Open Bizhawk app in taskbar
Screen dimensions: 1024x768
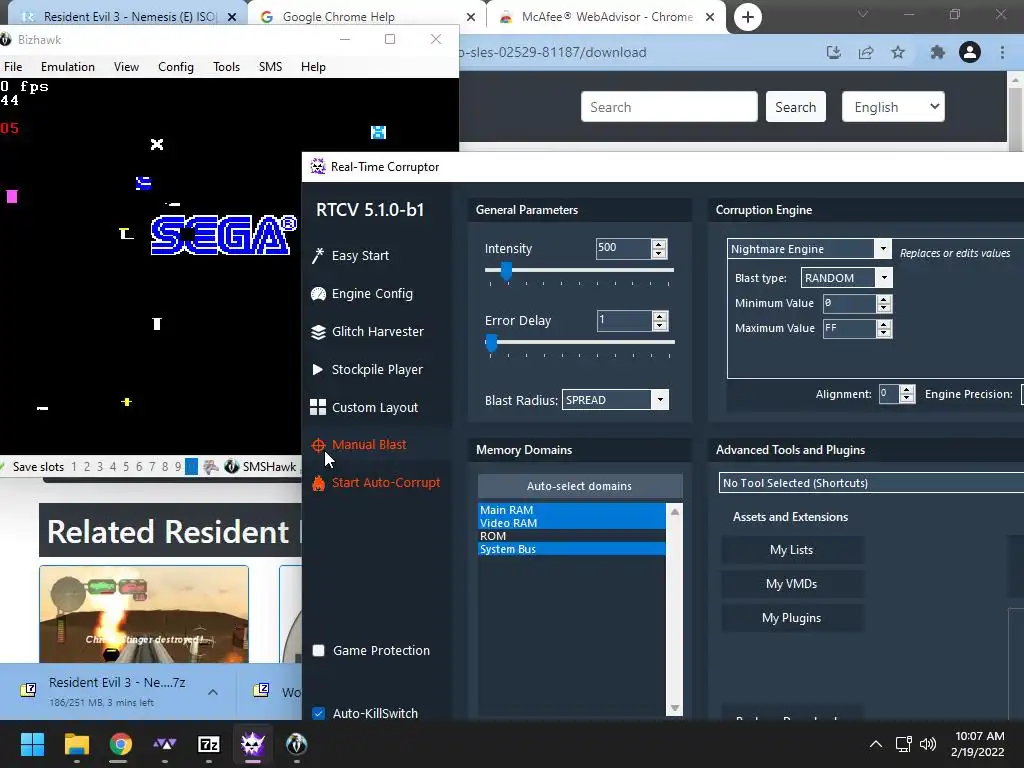pyautogui.click(x=296, y=744)
